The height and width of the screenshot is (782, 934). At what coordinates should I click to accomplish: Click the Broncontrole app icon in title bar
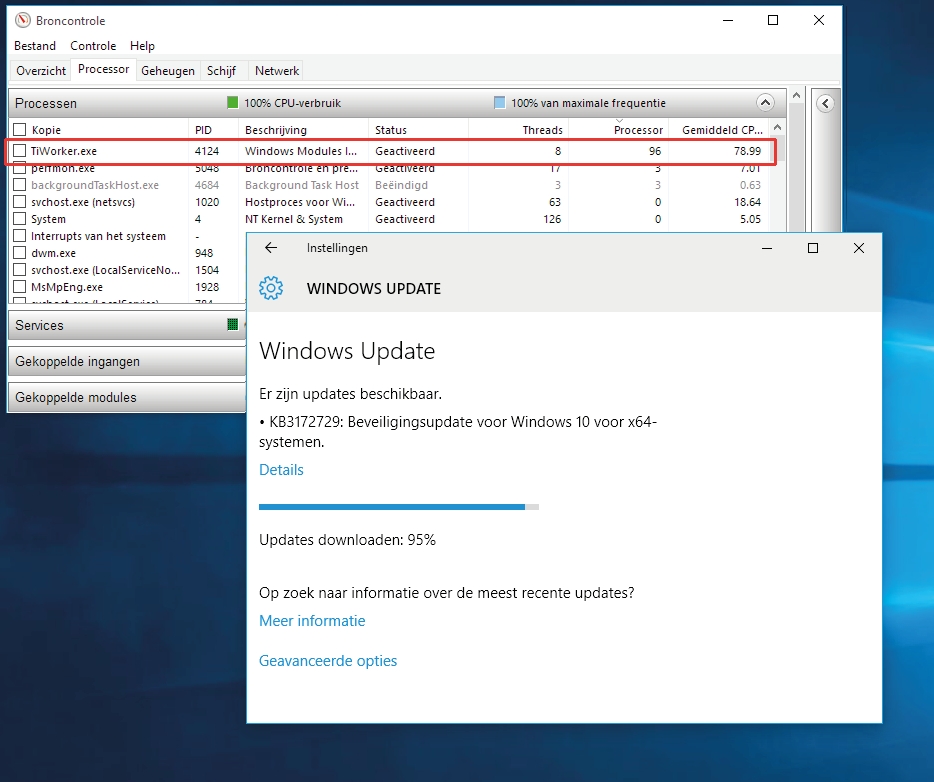point(22,21)
